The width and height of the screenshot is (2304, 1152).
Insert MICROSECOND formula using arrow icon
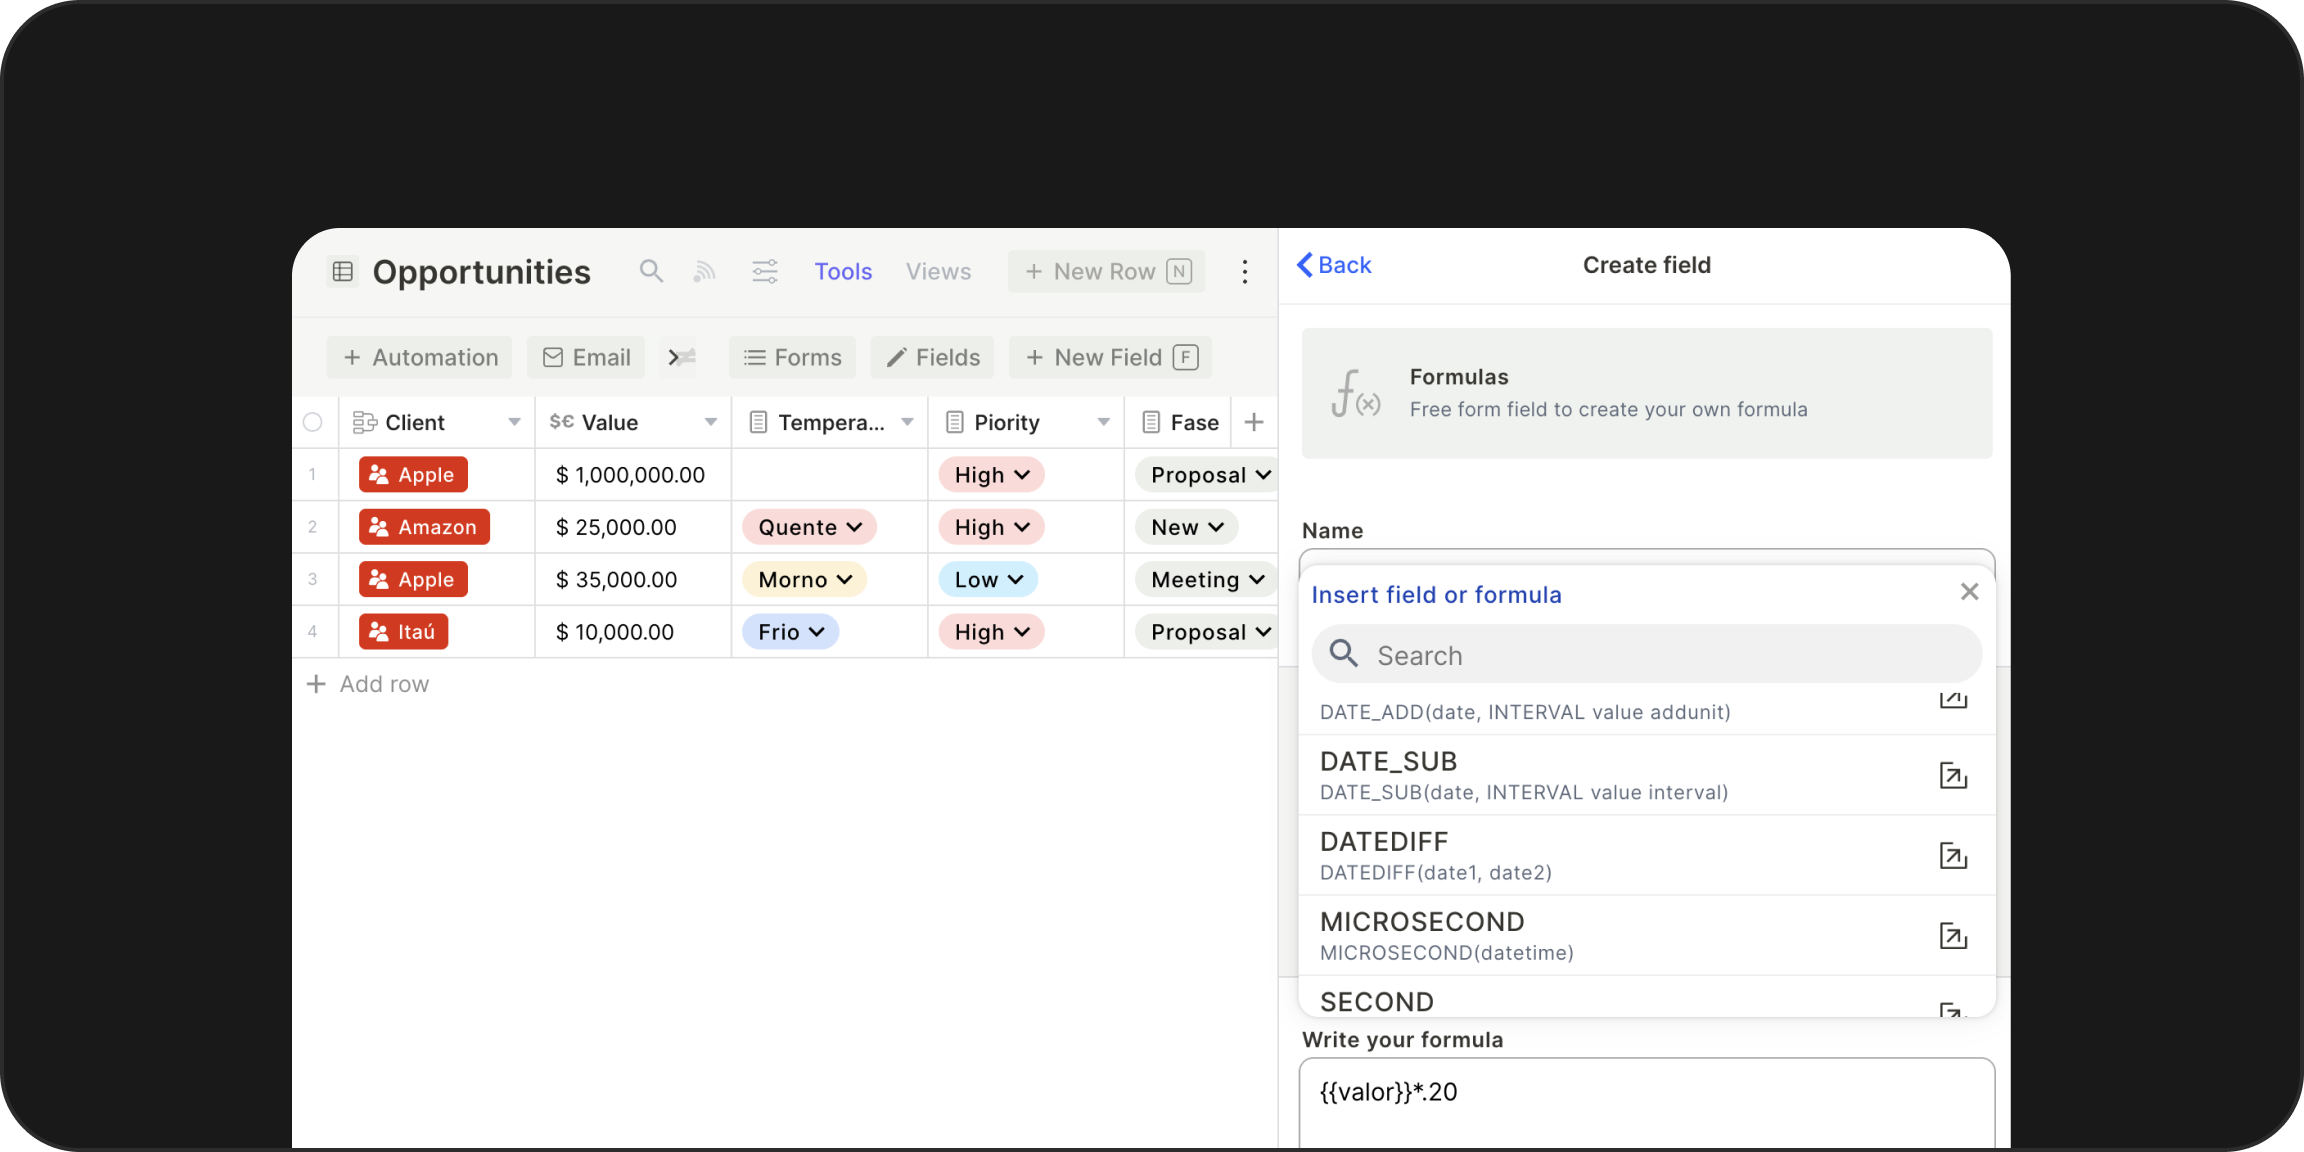[1953, 936]
